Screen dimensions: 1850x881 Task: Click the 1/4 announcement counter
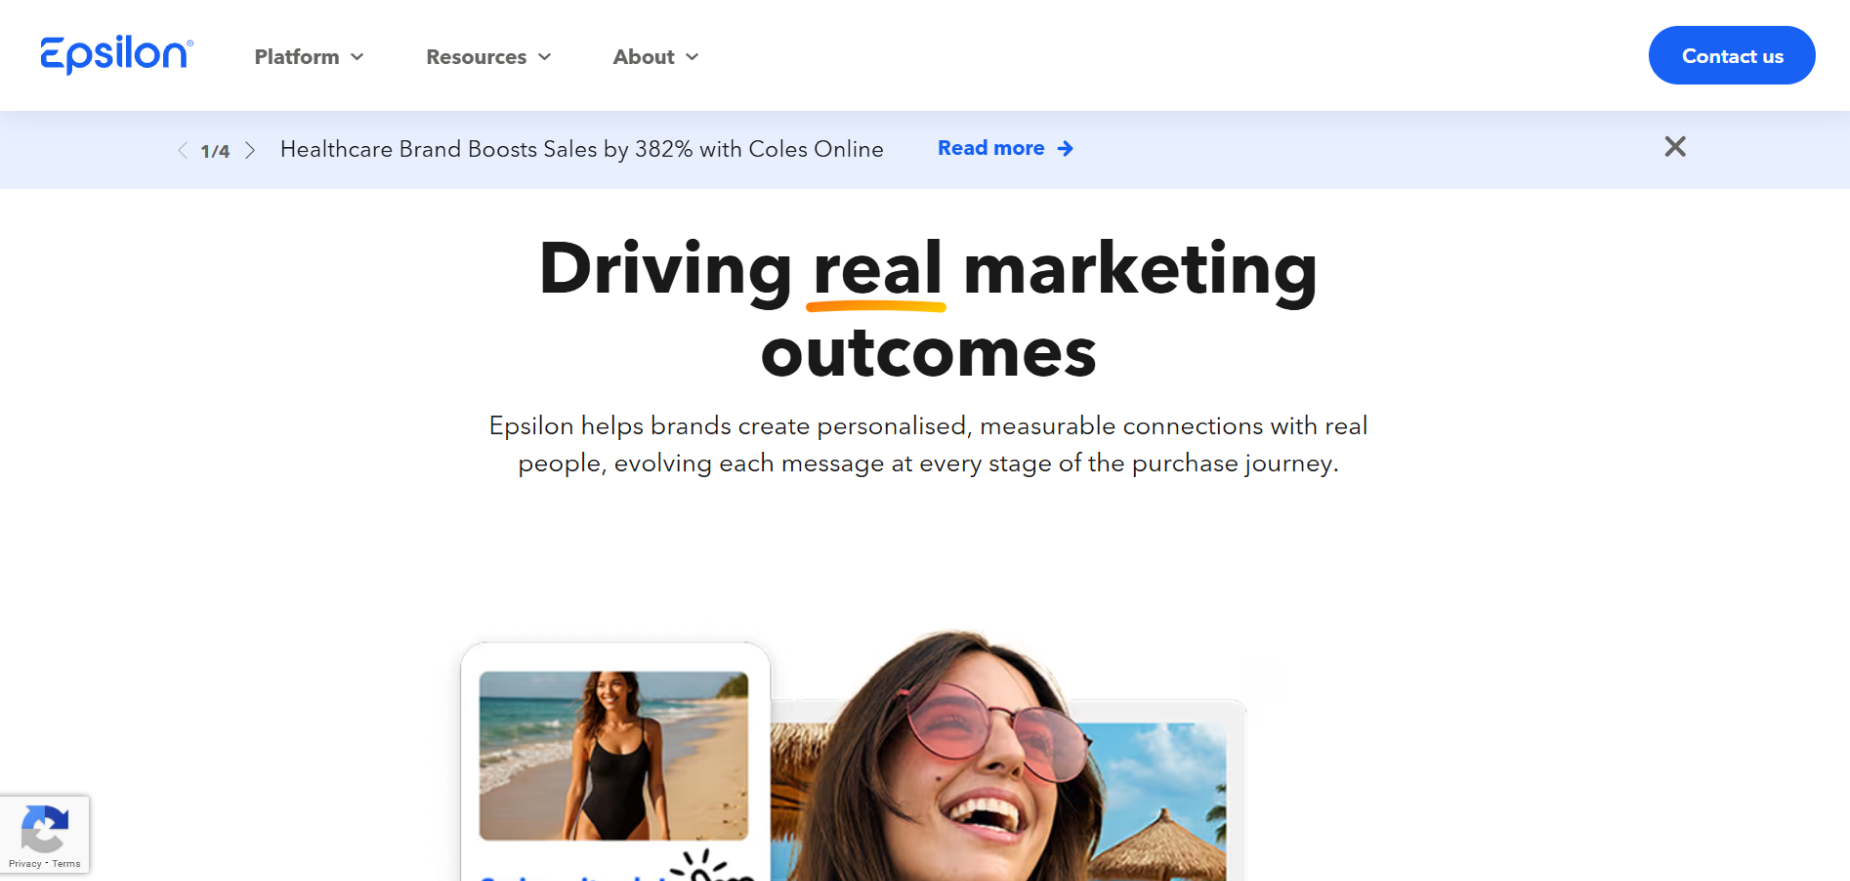[x=215, y=151]
